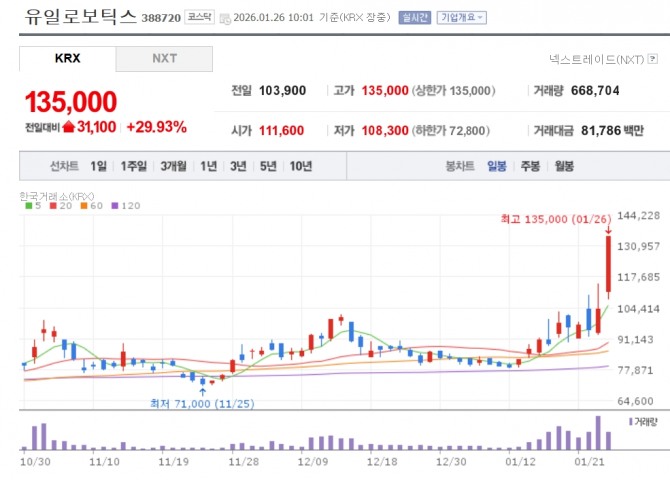Switch line chart to 3개월
670x480 pixels.
pyautogui.click(x=176, y=166)
